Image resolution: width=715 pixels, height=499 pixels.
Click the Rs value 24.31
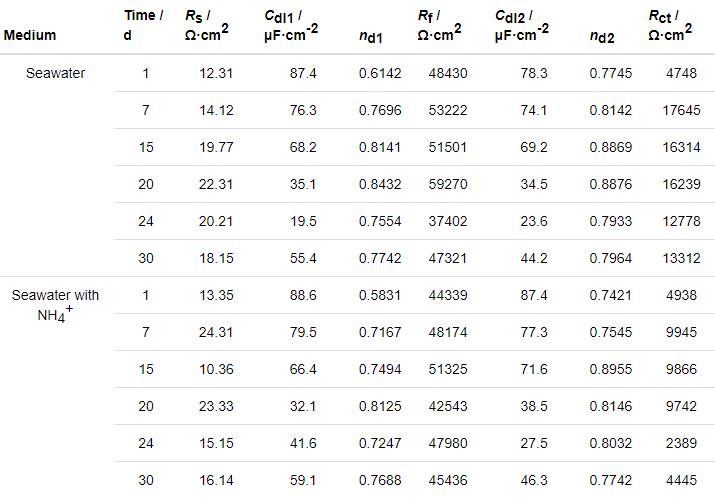click(x=215, y=333)
